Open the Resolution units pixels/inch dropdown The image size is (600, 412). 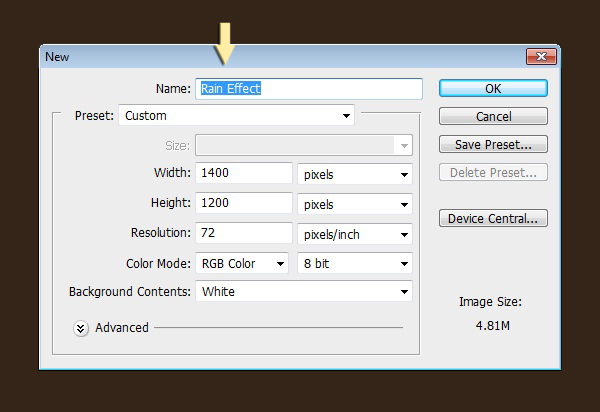point(355,234)
